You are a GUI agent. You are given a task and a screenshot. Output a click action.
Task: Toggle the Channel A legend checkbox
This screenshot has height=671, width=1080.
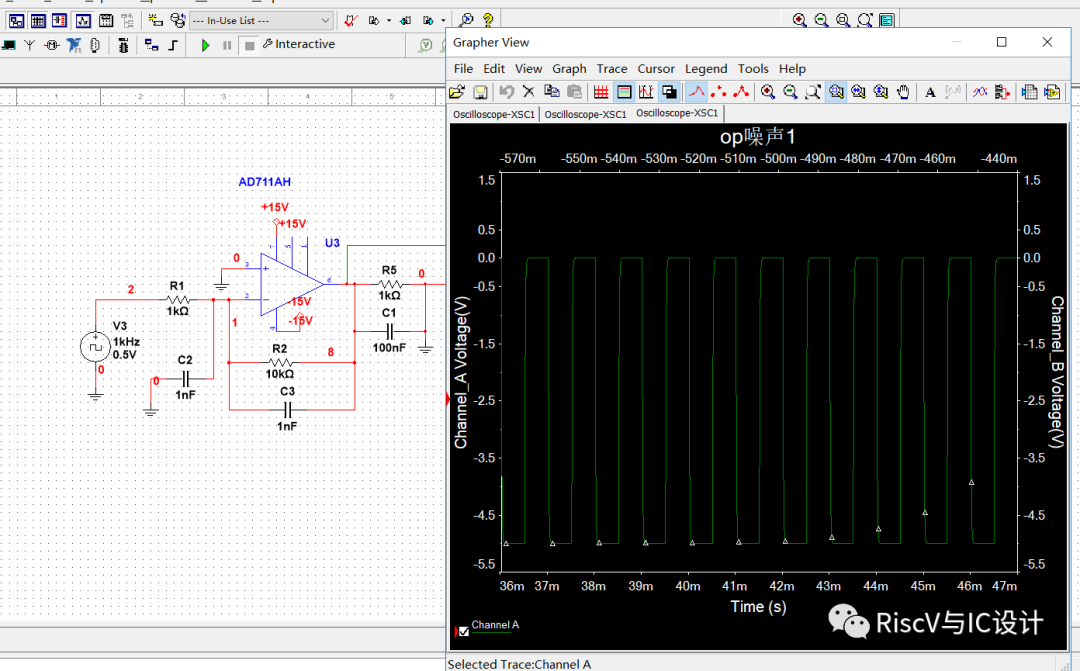pos(463,632)
